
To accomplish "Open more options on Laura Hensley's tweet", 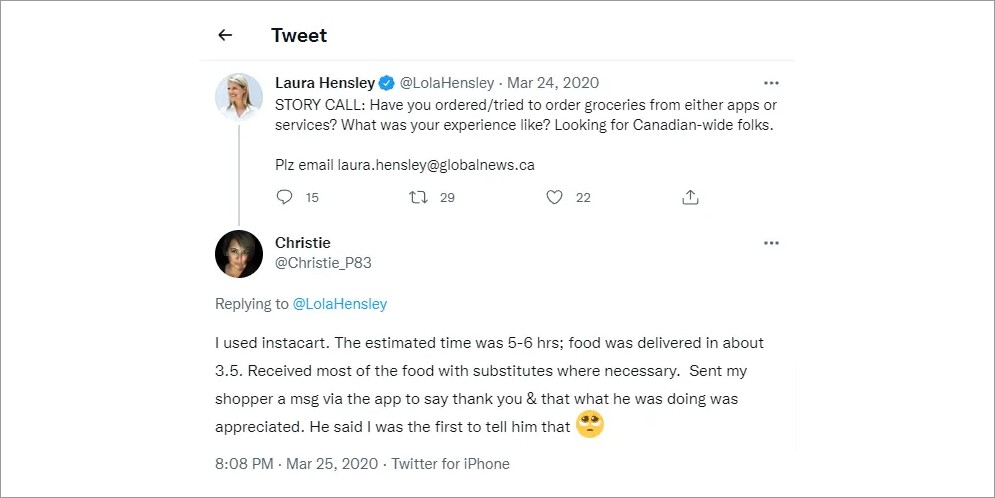I will pyautogui.click(x=771, y=83).
